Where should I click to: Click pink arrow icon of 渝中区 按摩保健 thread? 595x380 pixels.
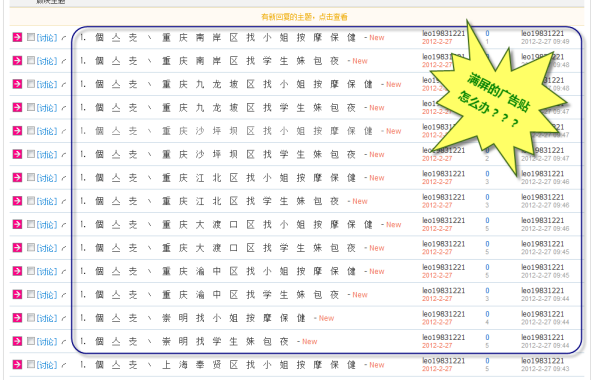pyautogui.click(x=17, y=271)
